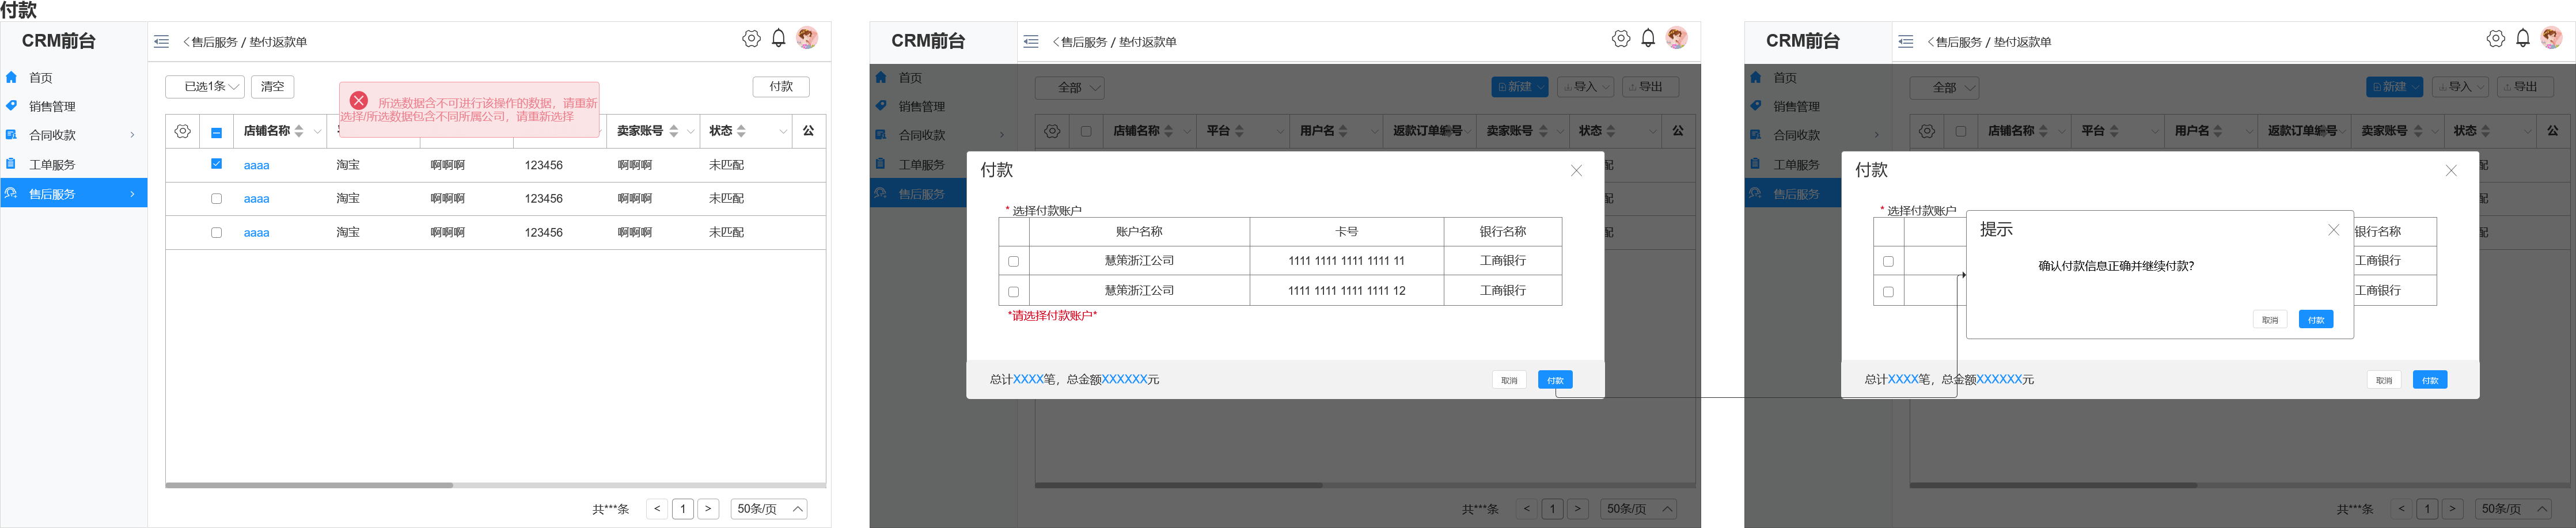Image resolution: width=2576 pixels, height=528 pixels.
Task: Select account with card ending 1111 12
Action: tap(1013, 291)
